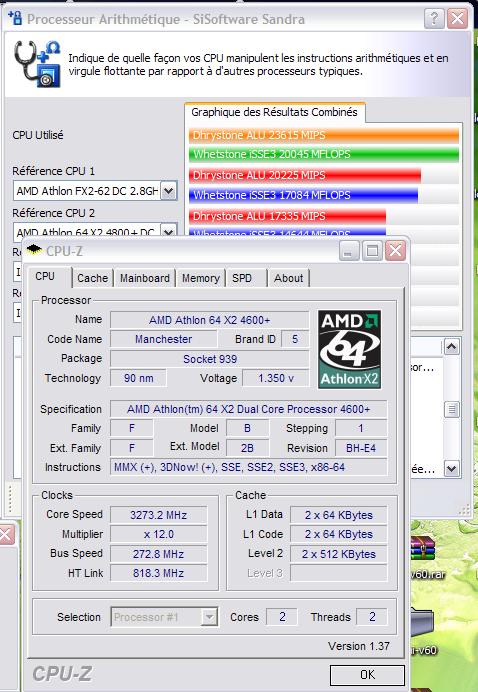Image resolution: width=478 pixels, height=692 pixels.
Task: Click the Ext. Model value 2B
Action: pos(247,448)
